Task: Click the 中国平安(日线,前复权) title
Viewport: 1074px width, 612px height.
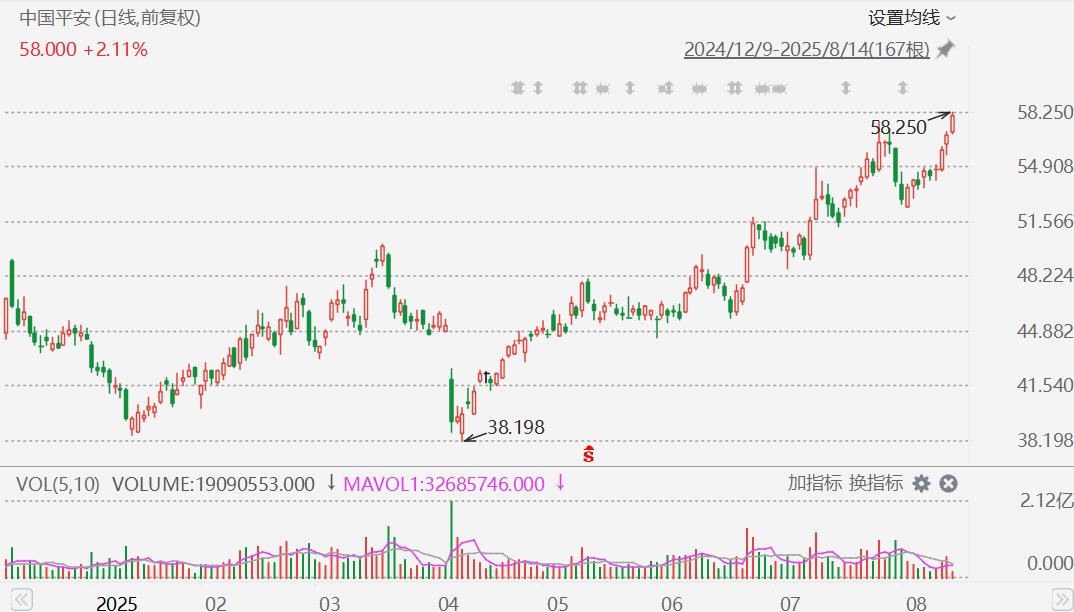Action: click(110, 18)
